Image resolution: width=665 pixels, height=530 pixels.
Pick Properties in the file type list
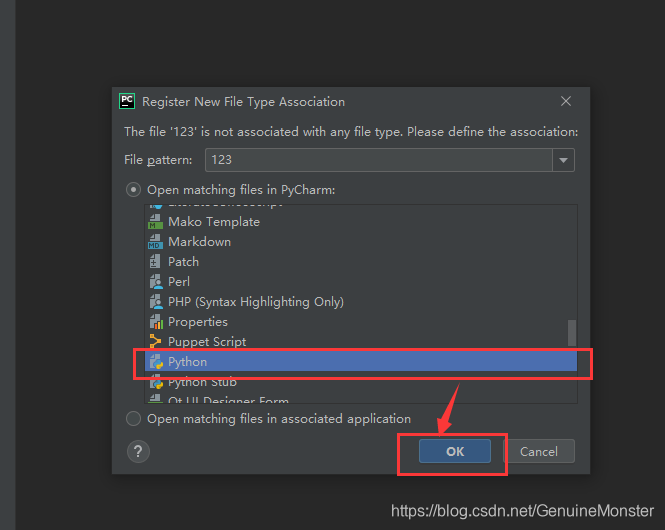[360, 322]
